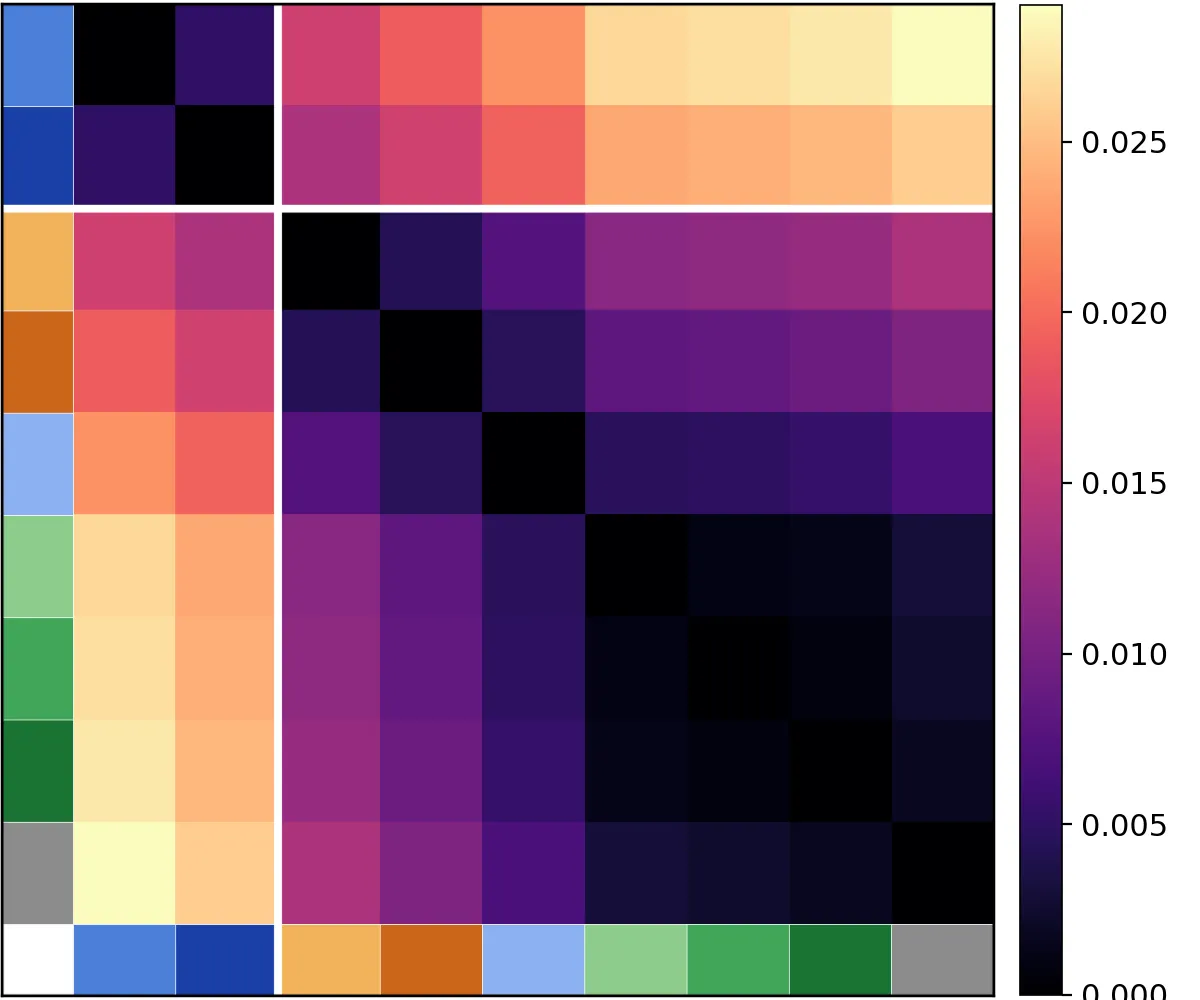Image resolution: width=1200 pixels, height=1000 pixels.
Task: Click heatmap cell at gray row, gray column
Action: 942,873
